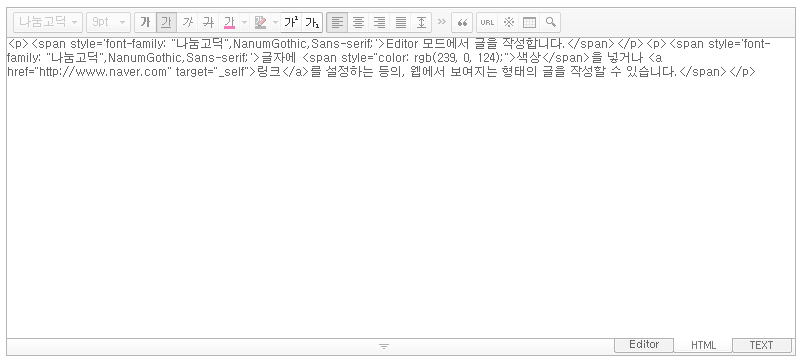Click the editor resize handle at bottom
The width and height of the screenshot is (803, 363).
[x=384, y=347]
